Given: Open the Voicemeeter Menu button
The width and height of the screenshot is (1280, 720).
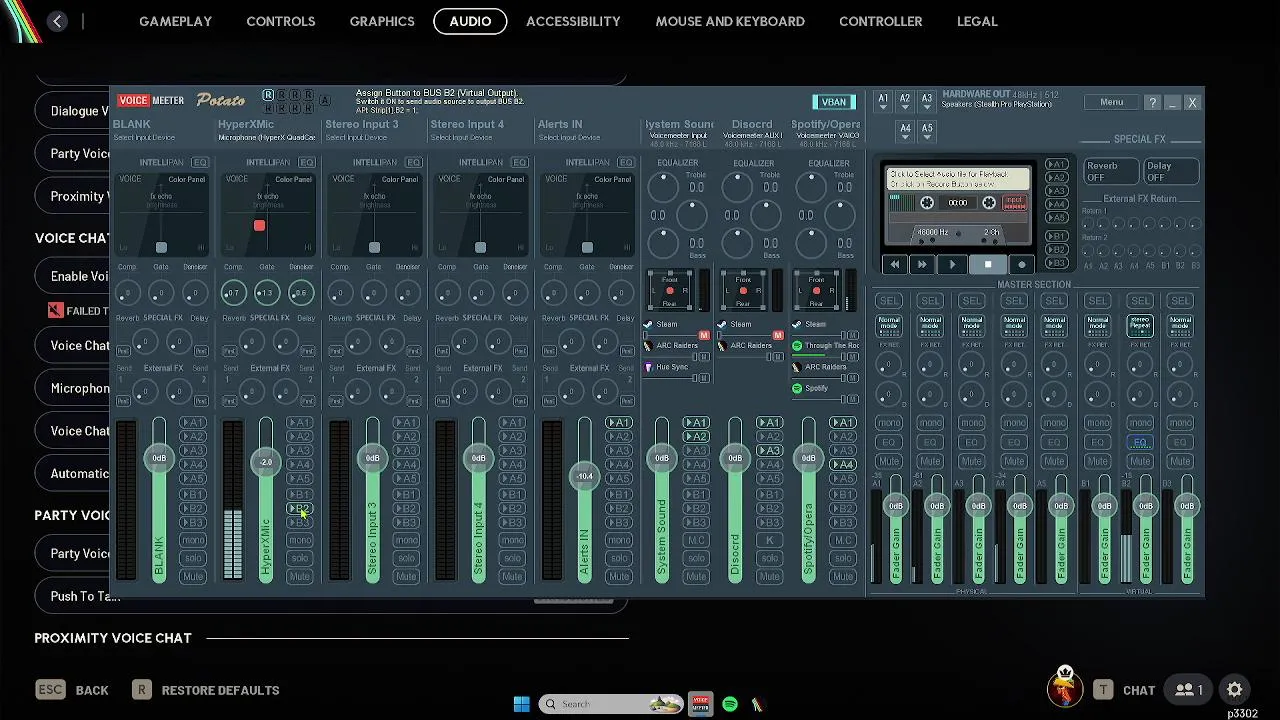Looking at the screenshot, I should click(x=1111, y=102).
